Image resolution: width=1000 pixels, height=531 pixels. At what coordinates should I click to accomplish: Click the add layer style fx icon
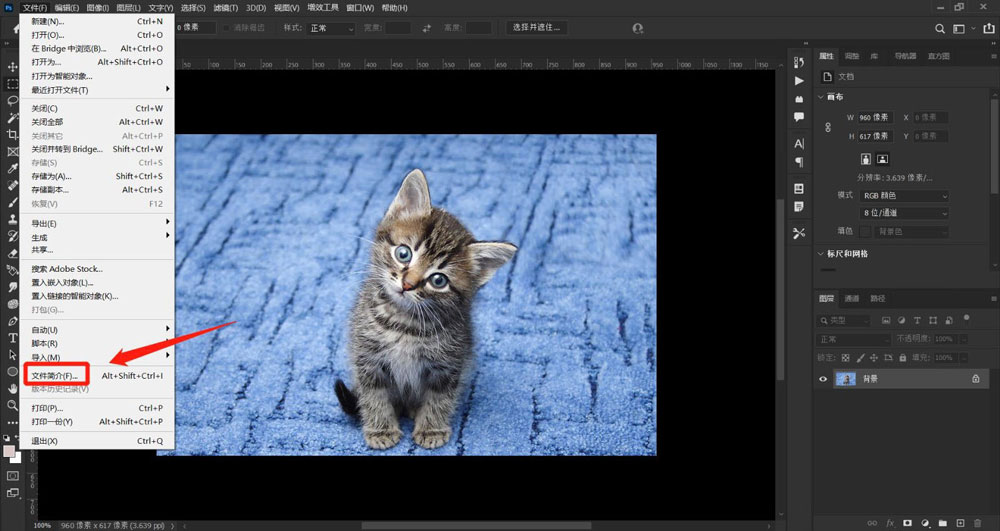[889, 522]
